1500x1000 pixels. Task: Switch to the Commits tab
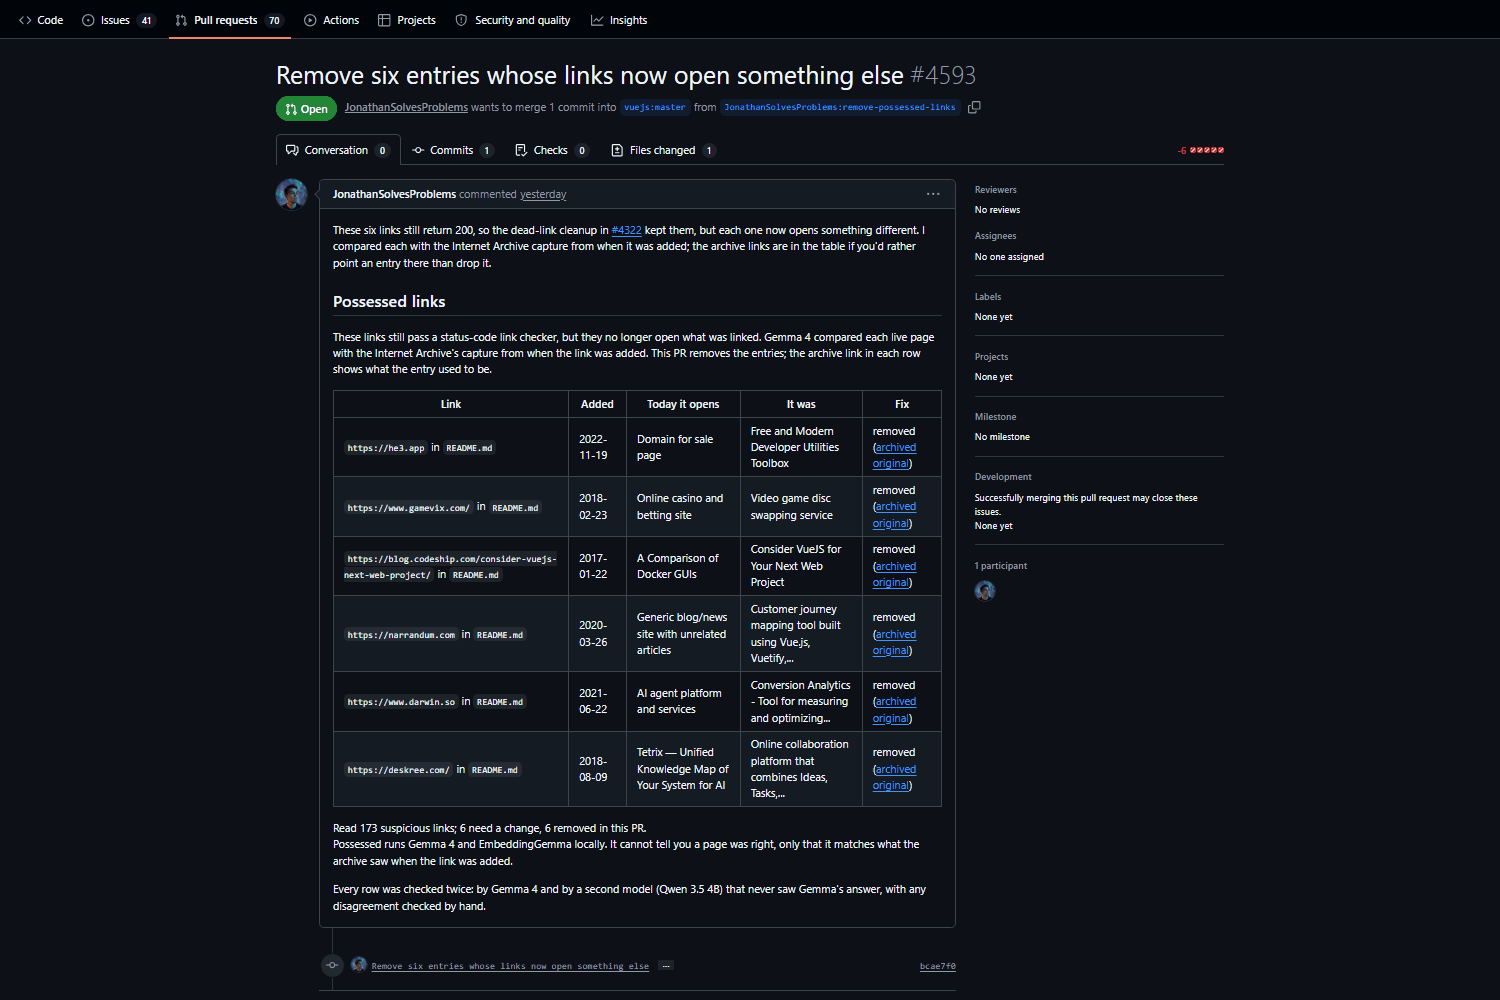pyautogui.click(x=452, y=150)
